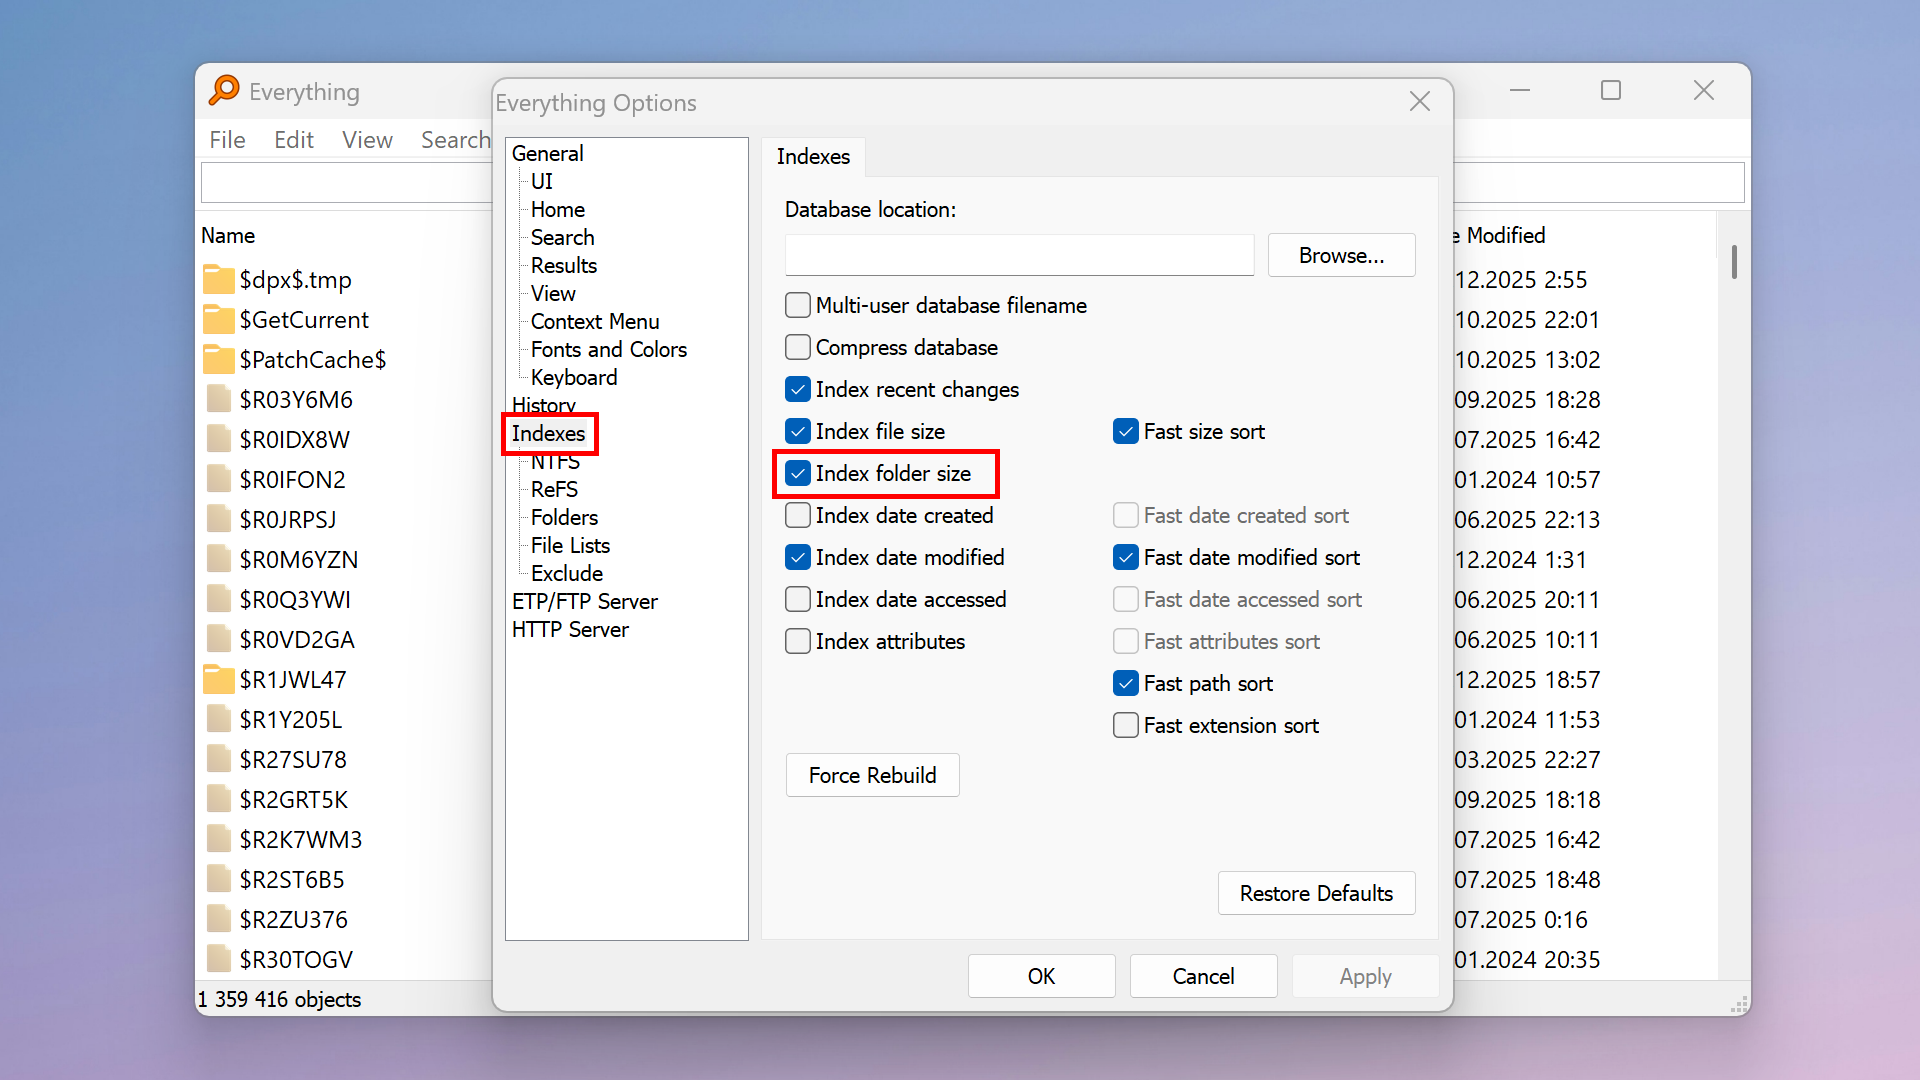This screenshot has height=1080, width=1920.
Task: Click the $PatchCache$ folder icon
Action: coord(218,359)
